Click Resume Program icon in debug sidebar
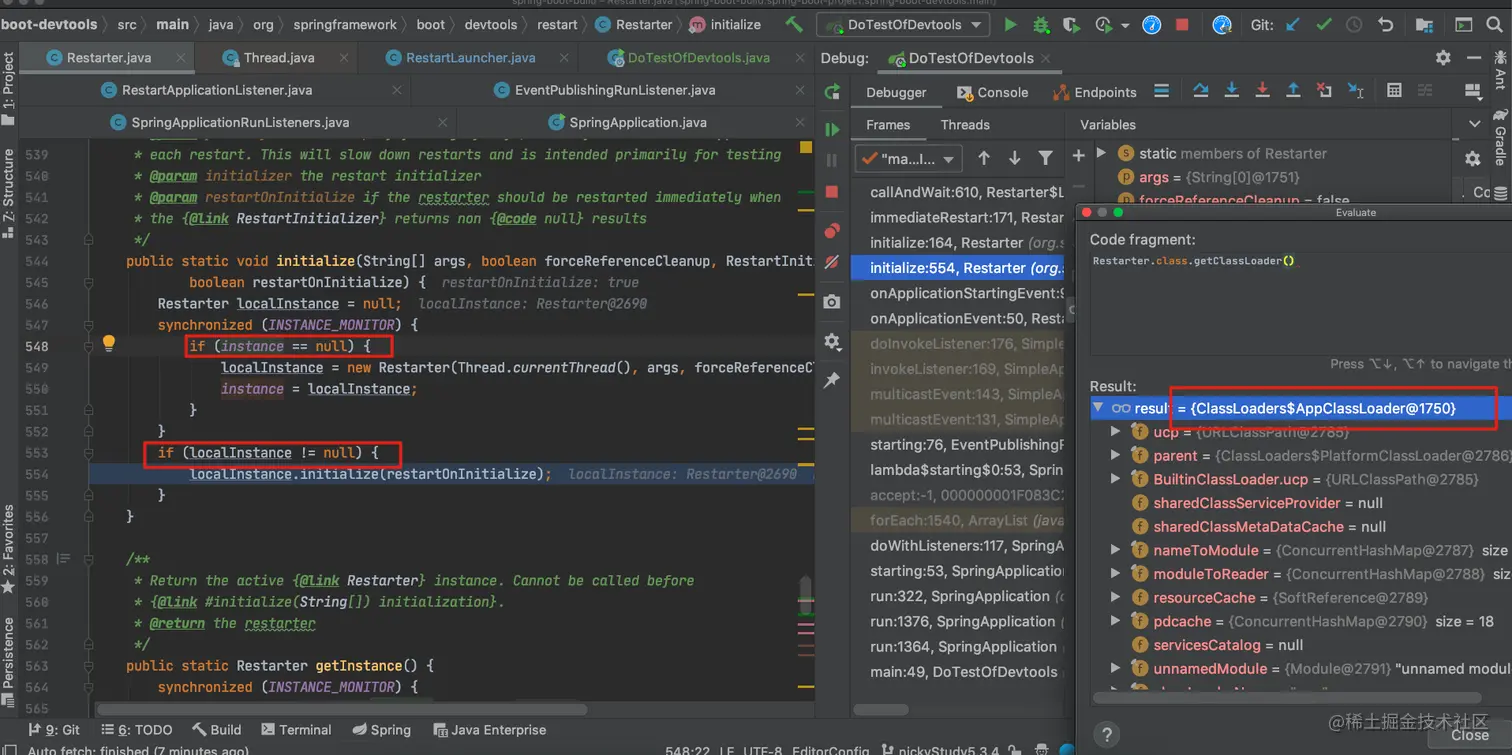The width and height of the screenshot is (1512, 755). point(832,129)
